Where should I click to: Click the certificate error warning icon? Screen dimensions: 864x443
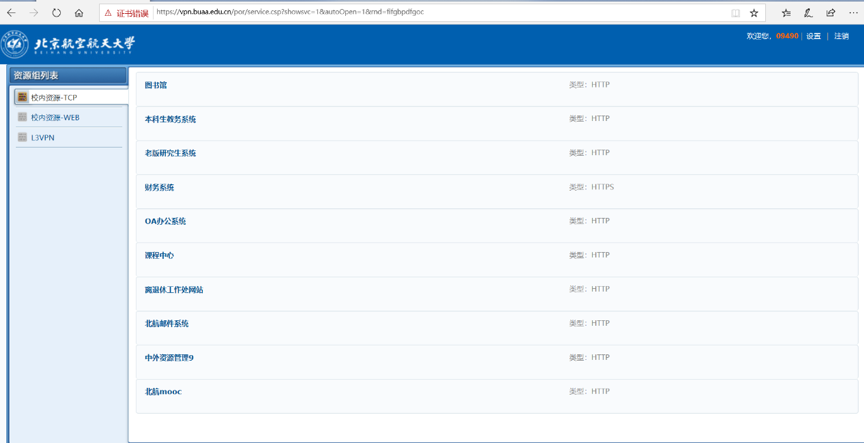point(108,13)
